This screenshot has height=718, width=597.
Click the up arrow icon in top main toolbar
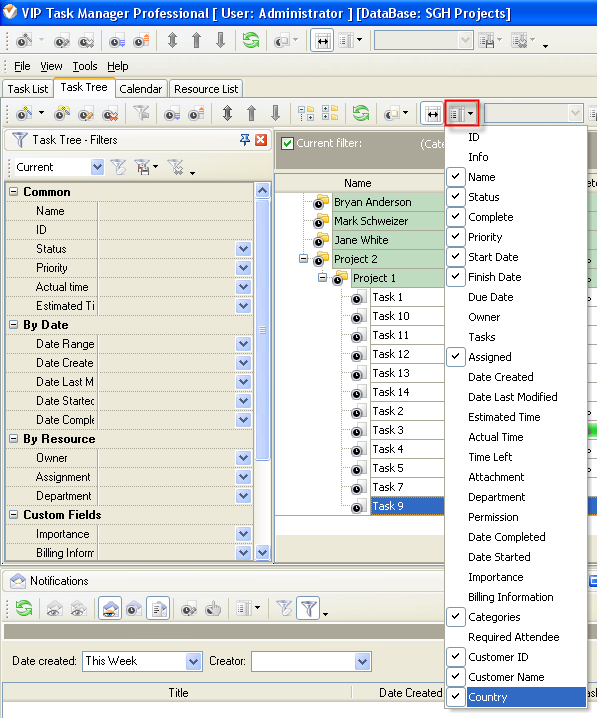point(196,41)
